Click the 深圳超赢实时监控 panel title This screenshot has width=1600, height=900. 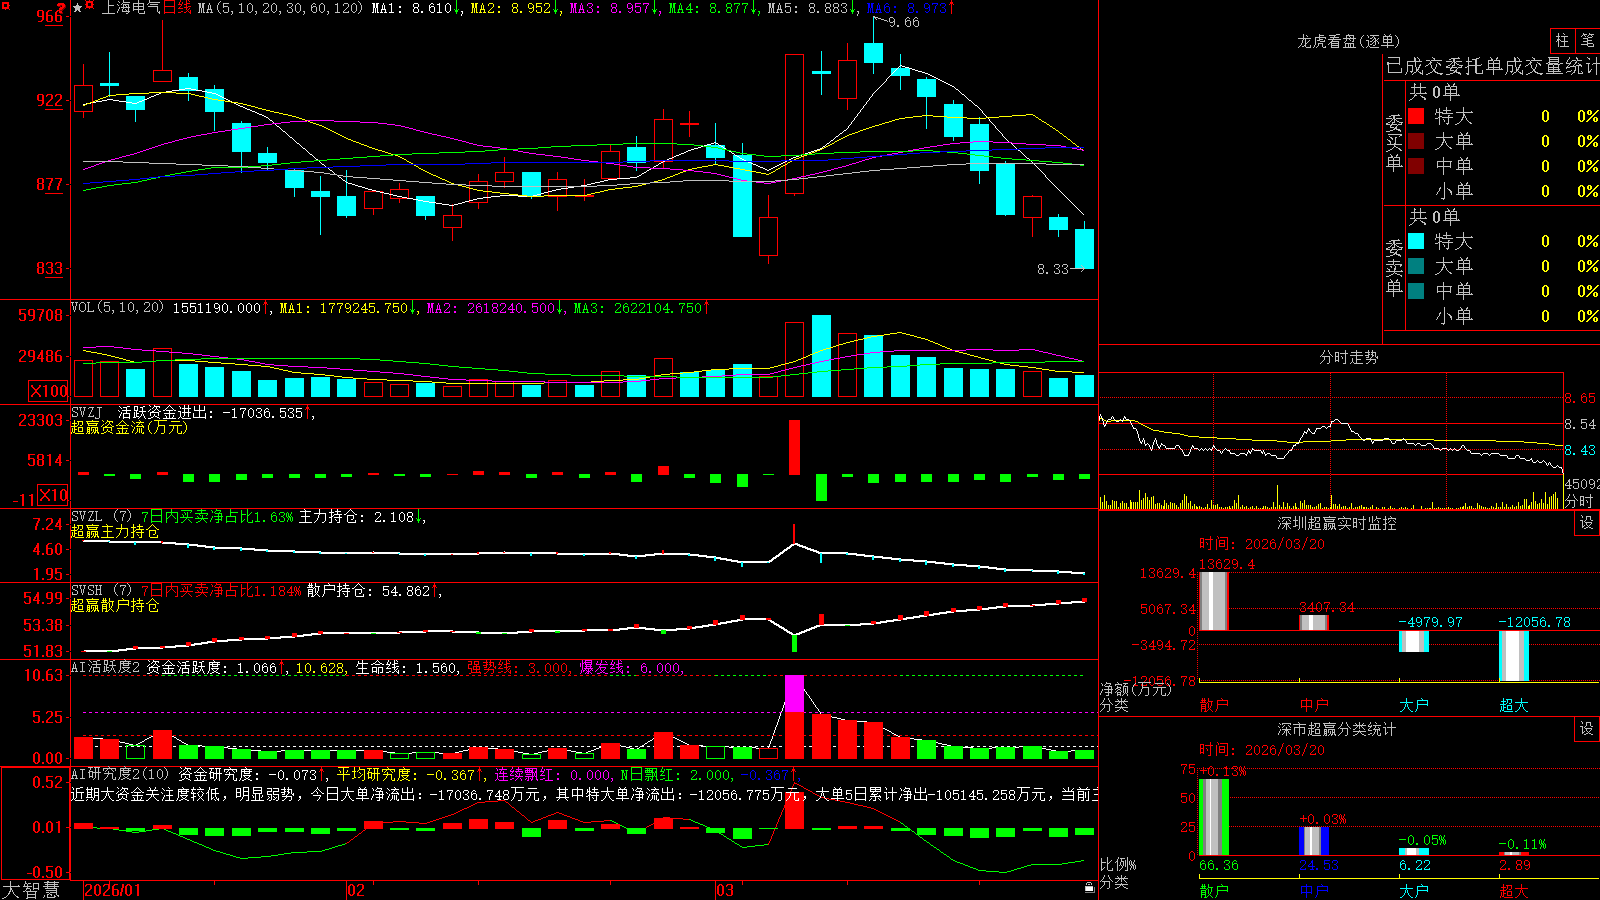coord(1337,523)
